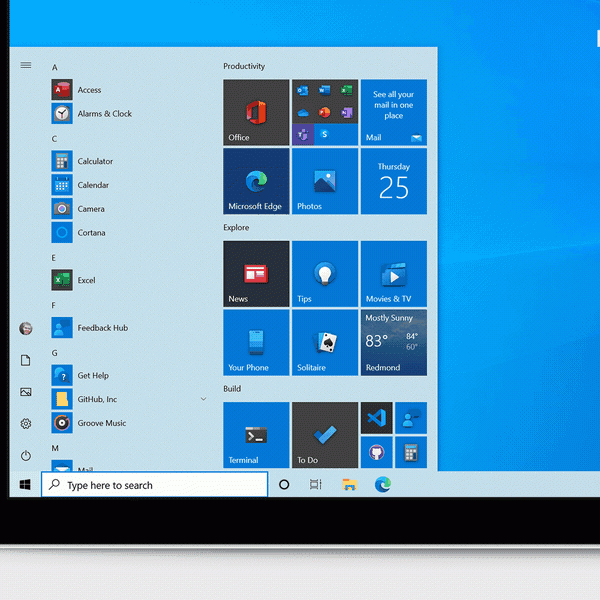The height and width of the screenshot is (600, 600).
Task: Open the Get Help app
Action: coord(130,375)
